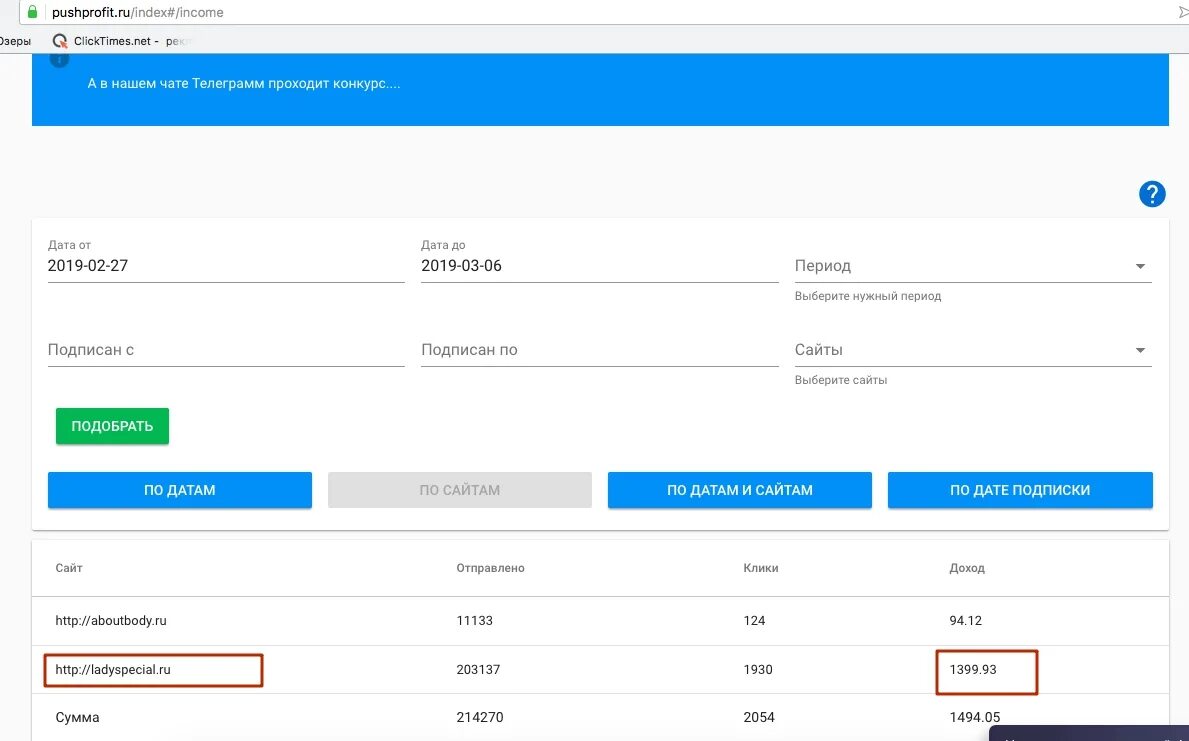Click the Telegram contest banner text
This screenshot has height=741, width=1189.
243,83
